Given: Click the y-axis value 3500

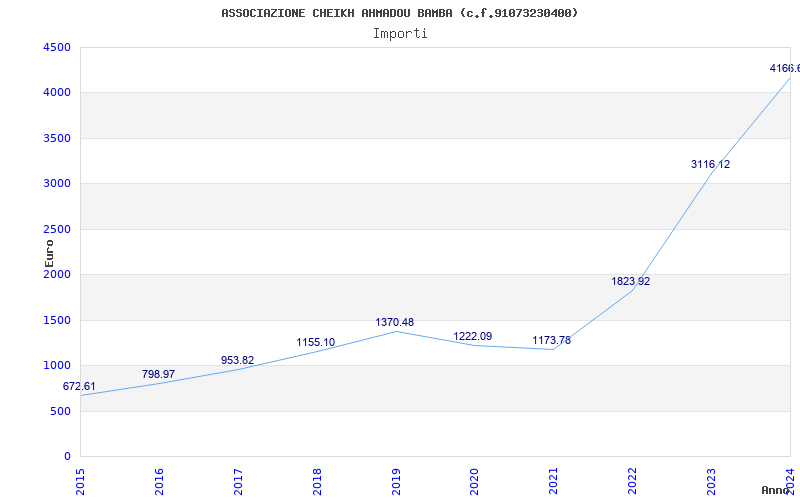Looking at the screenshot, I should [57, 138].
